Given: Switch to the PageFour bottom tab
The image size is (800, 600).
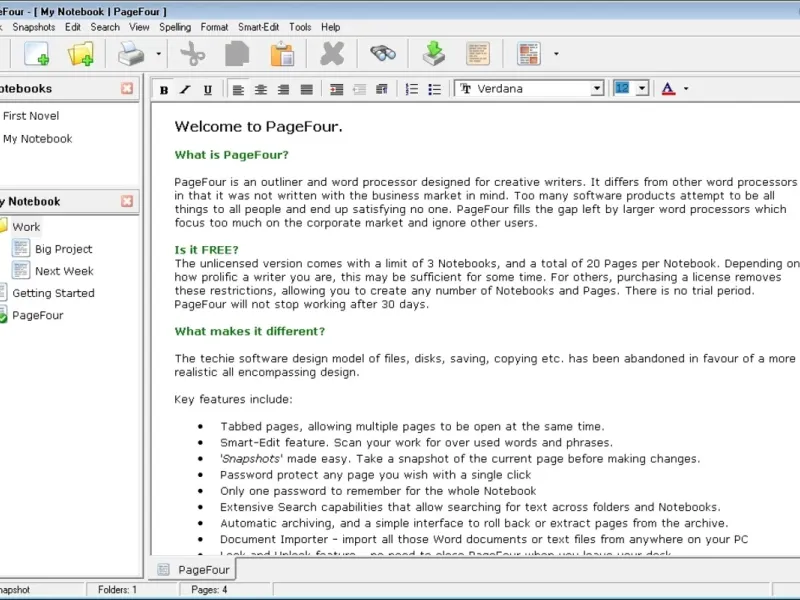Looking at the screenshot, I should (193, 569).
